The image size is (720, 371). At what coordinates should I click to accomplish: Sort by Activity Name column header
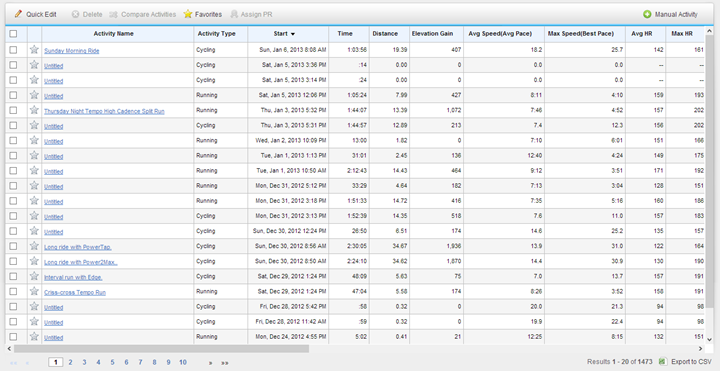point(113,34)
